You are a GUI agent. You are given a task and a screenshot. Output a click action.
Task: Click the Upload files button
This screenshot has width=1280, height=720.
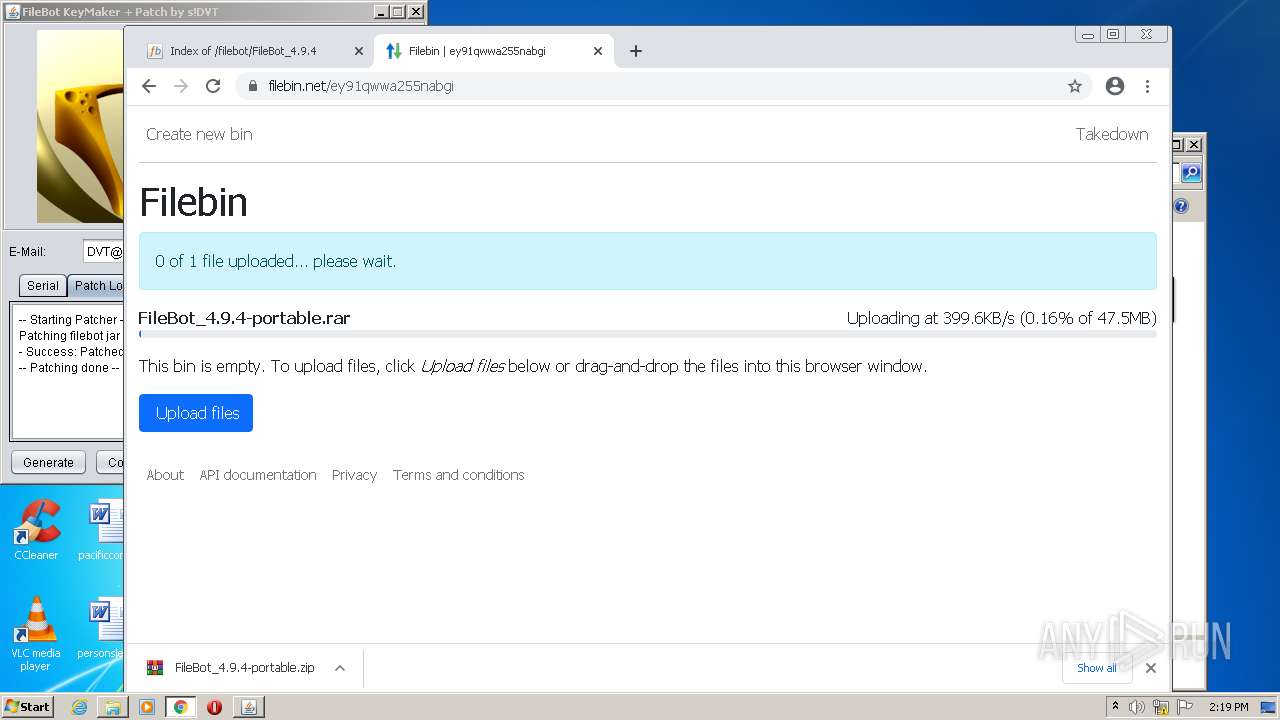(196, 413)
